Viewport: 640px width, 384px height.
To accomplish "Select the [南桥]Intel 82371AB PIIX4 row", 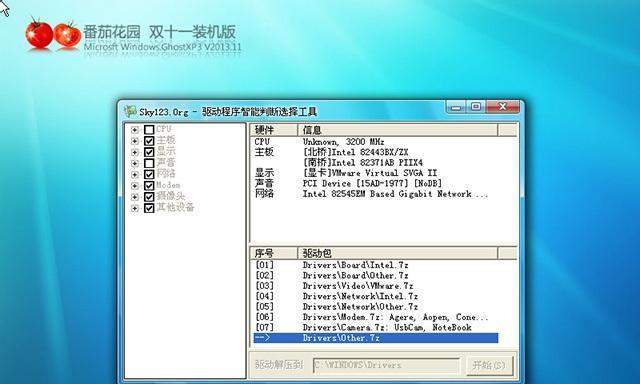I will [376, 162].
